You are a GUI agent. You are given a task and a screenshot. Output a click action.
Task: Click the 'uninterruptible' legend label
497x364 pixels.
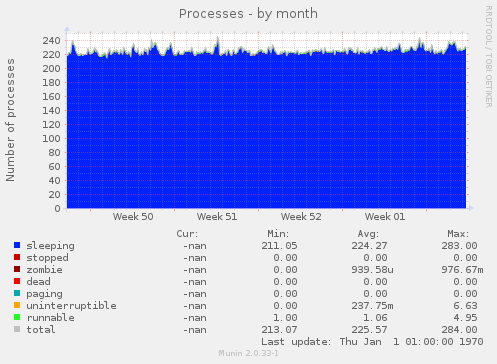pos(71,306)
